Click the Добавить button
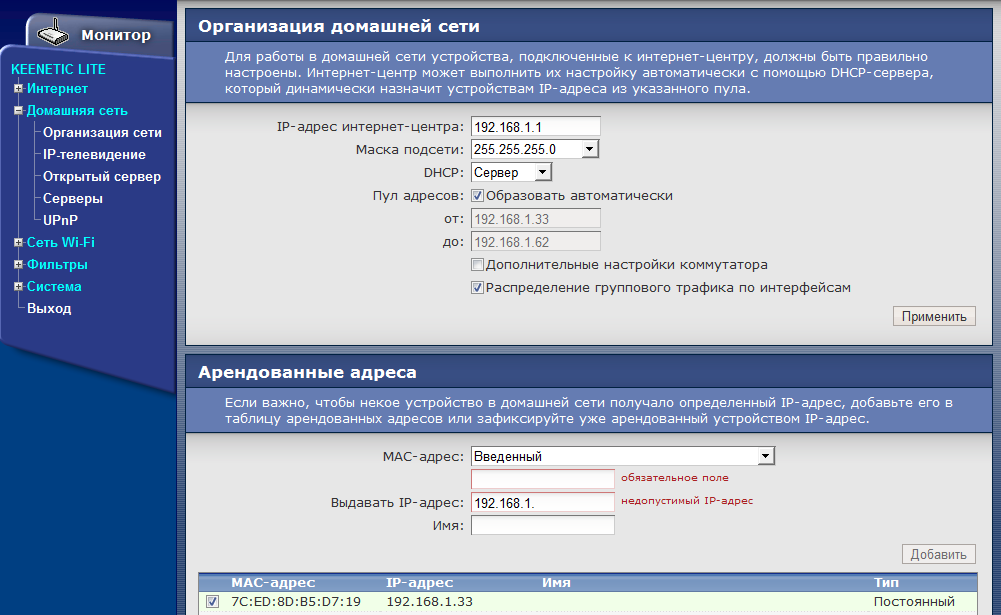The width and height of the screenshot is (1001, 615). point(938,554)
